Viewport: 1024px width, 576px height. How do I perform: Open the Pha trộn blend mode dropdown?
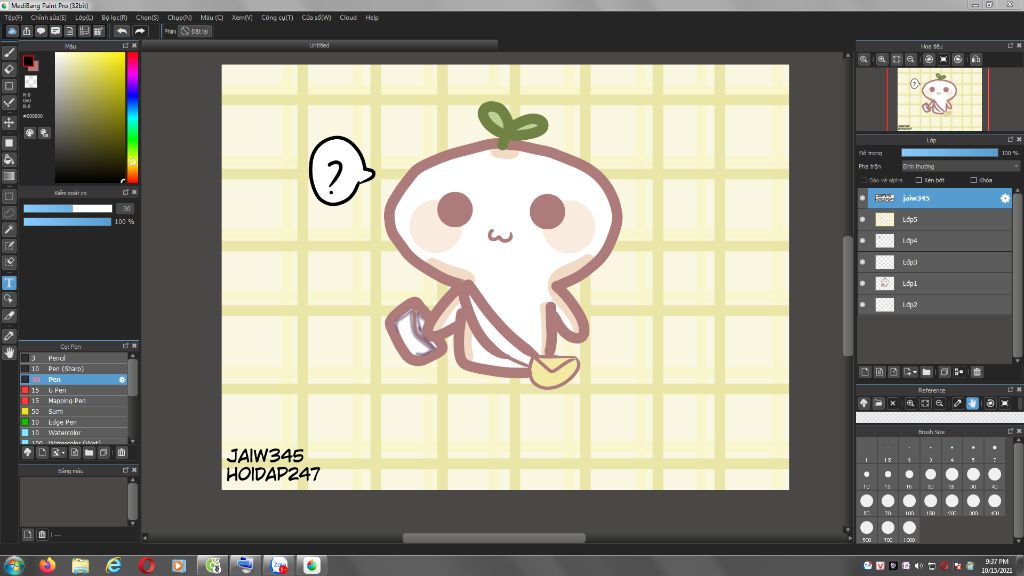(x=959, y=167)
